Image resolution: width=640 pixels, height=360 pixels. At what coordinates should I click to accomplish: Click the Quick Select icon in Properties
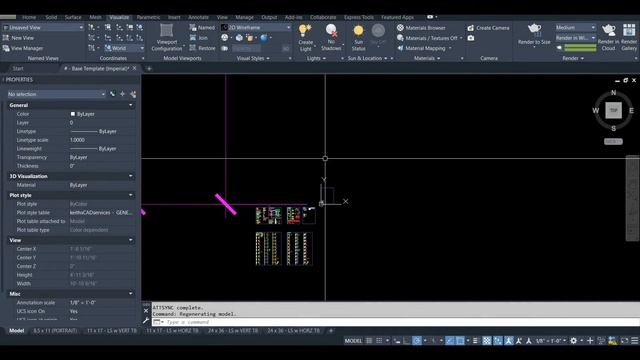pyautogui.click(x=133, y=94)
